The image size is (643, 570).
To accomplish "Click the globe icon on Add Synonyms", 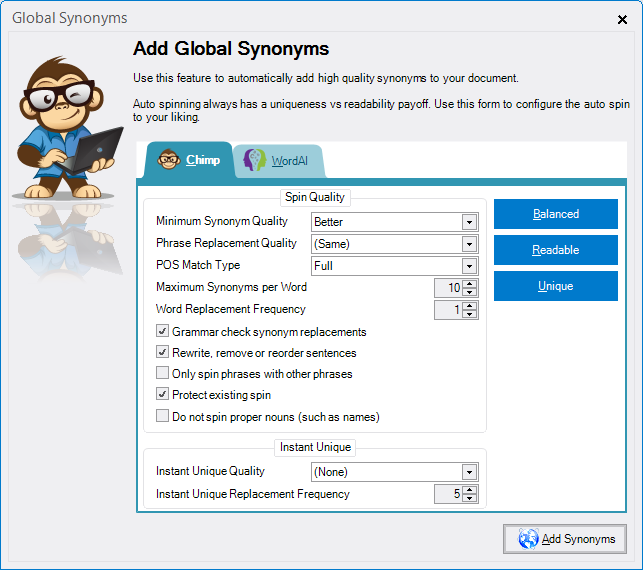I will point(528,538).
